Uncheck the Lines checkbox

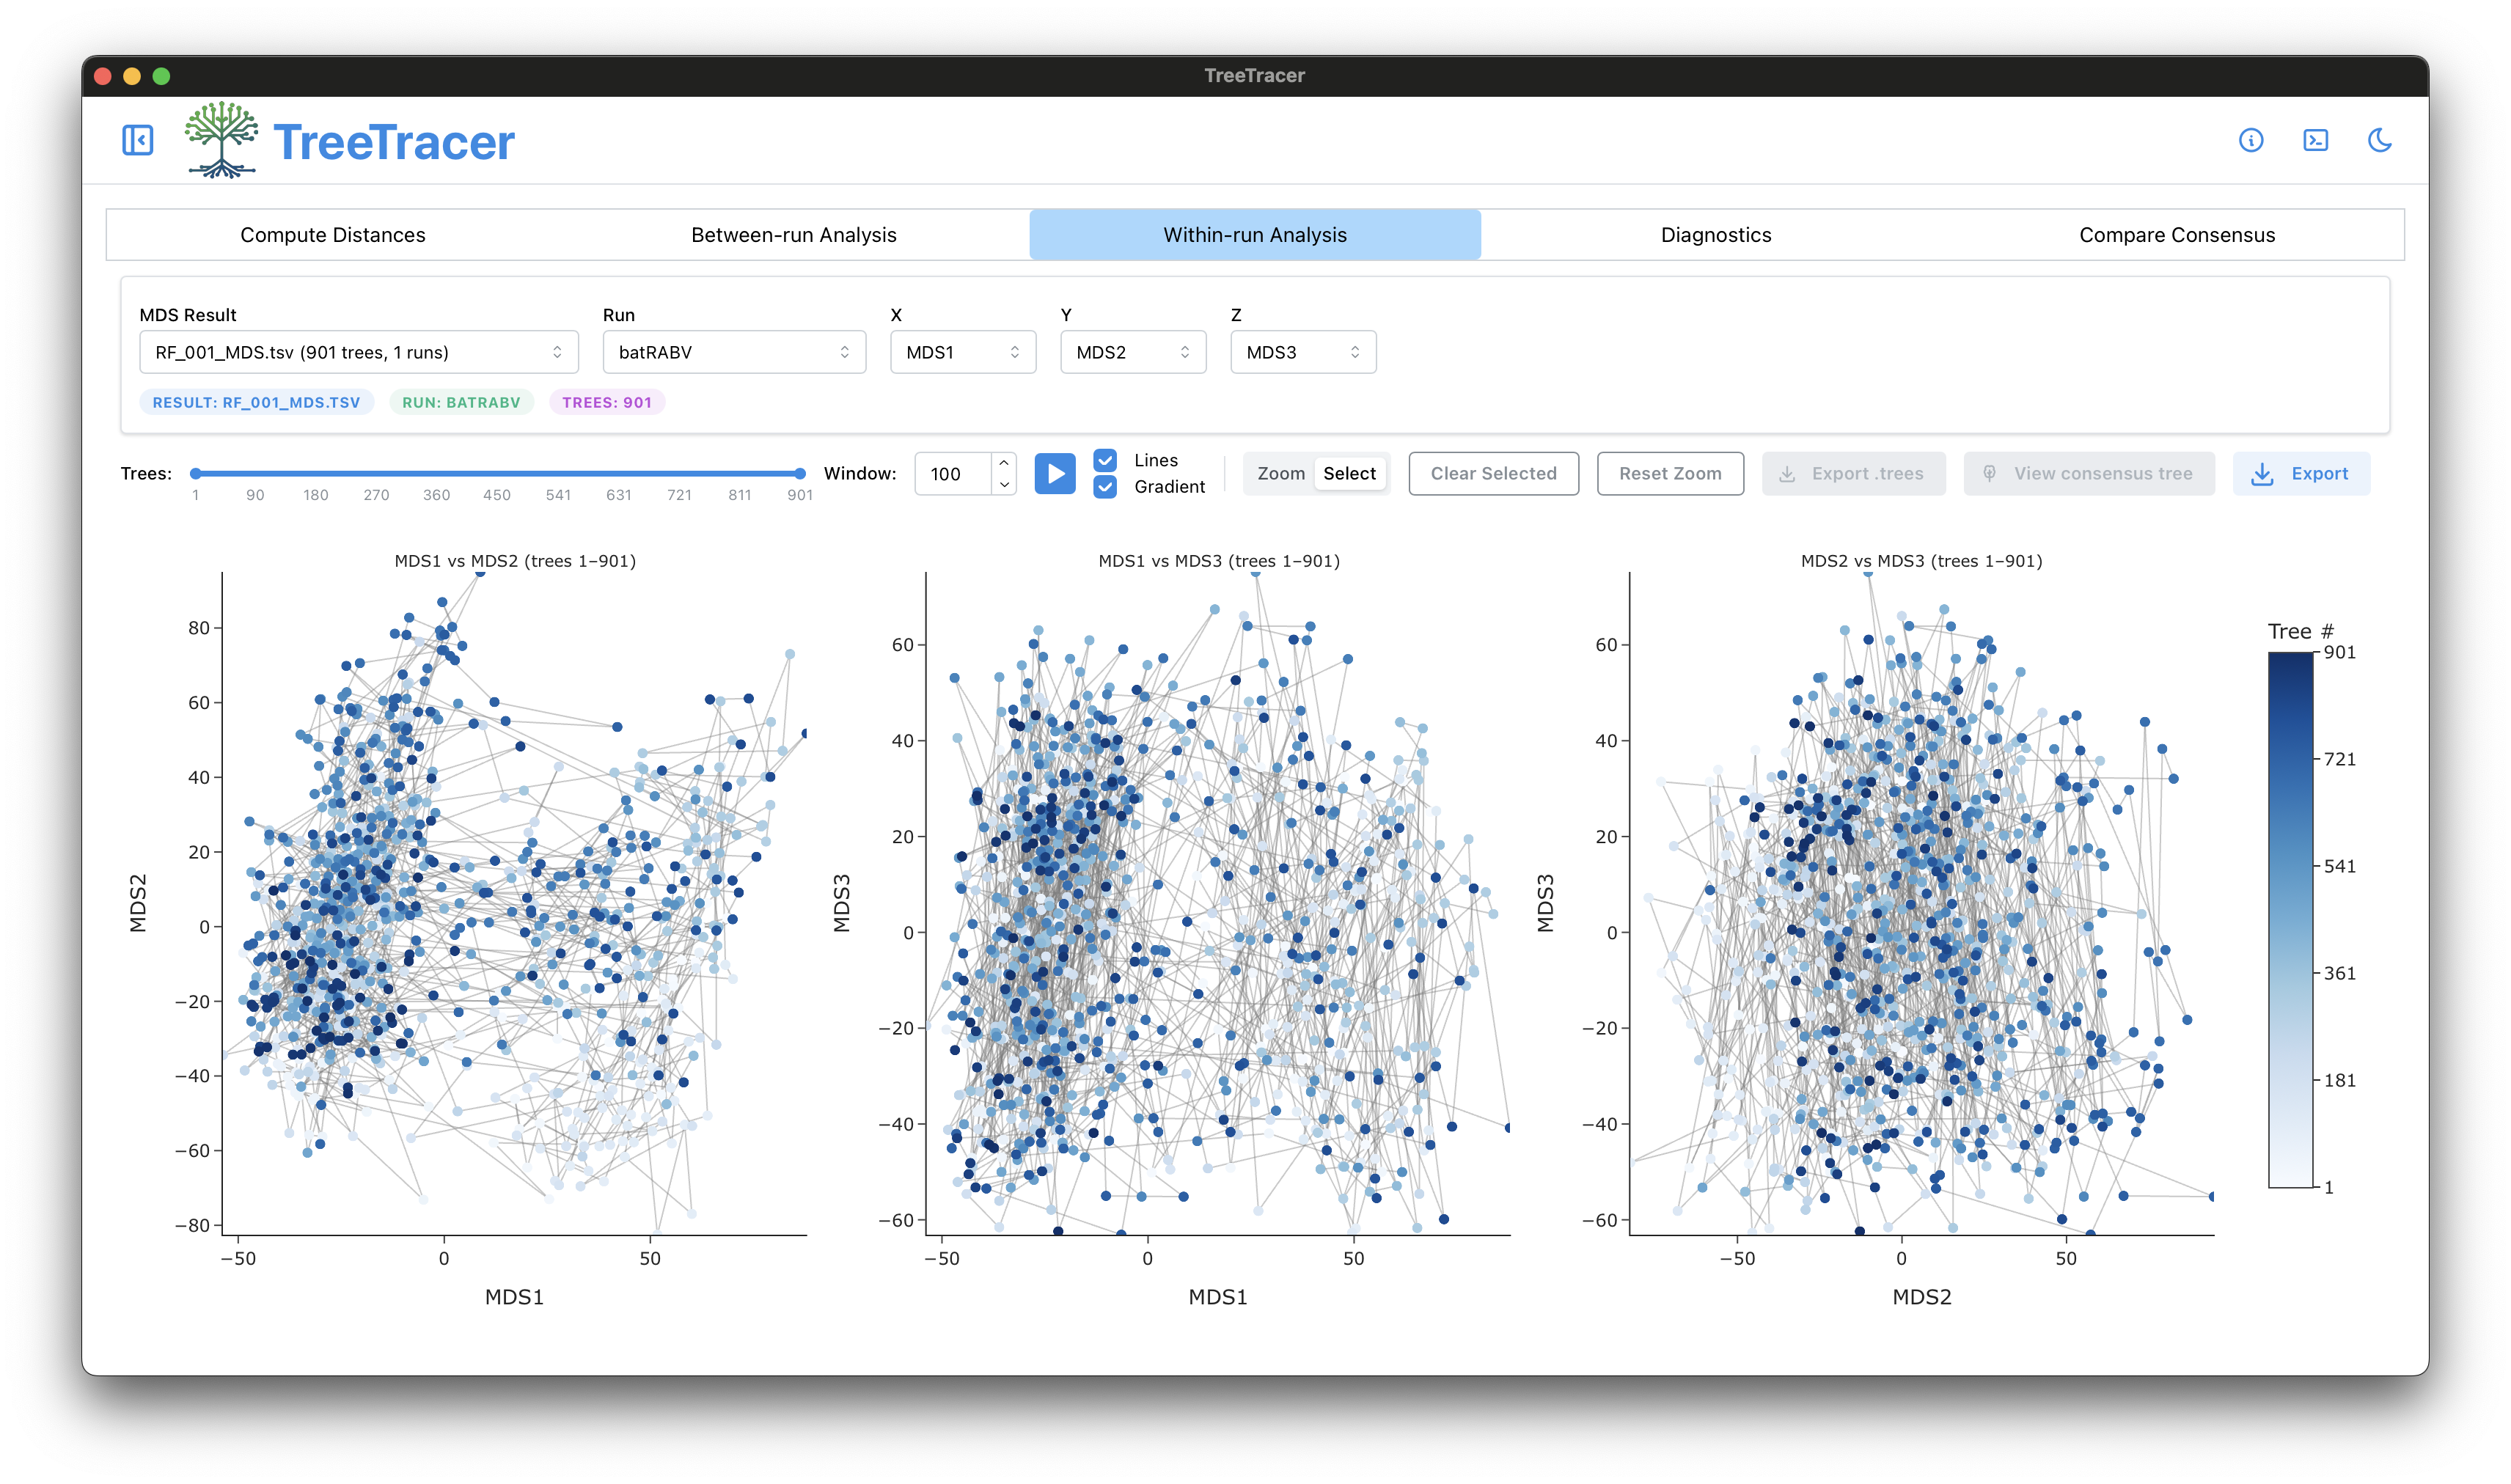tap(1105, 460)
